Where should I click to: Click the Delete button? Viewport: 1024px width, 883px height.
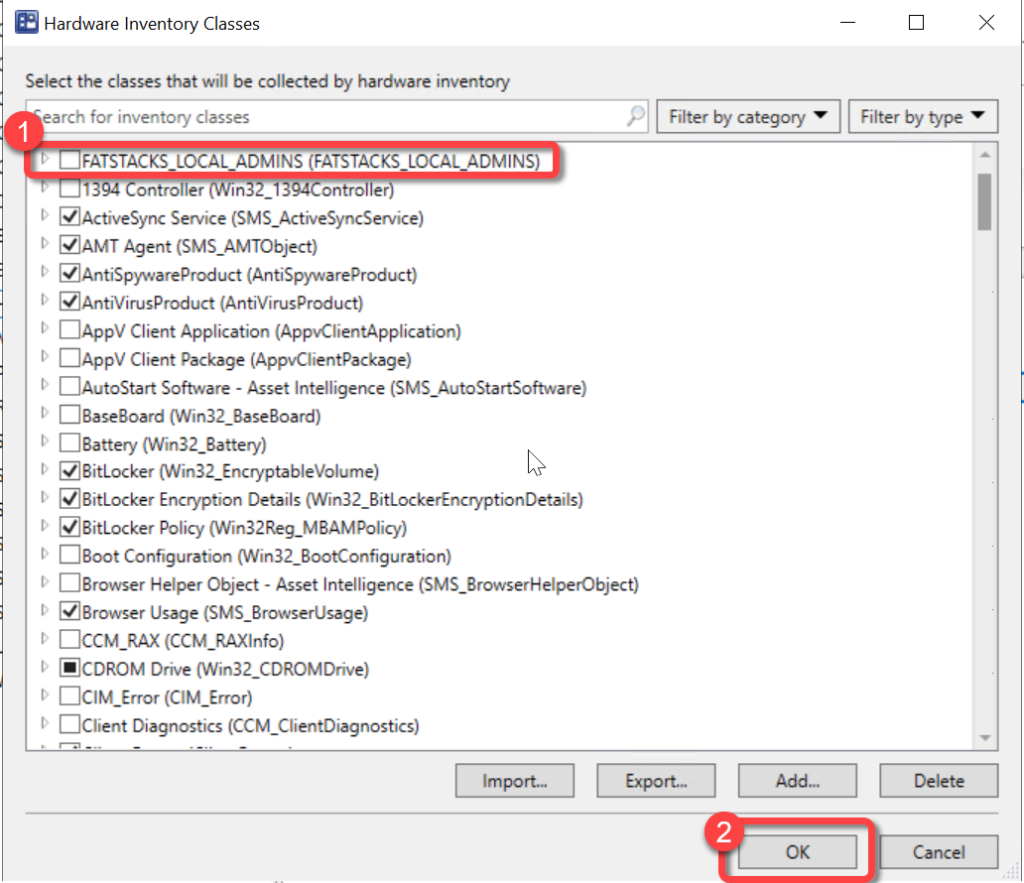tap(938, 781)
